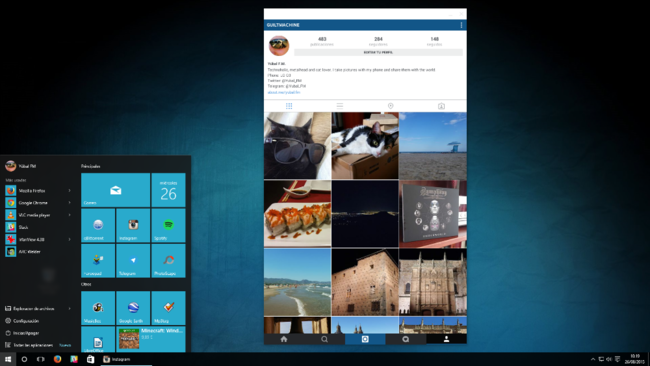Screen dimensions: 650x366
Task: Launch the Spotify tile in Start menu
Action: pos(168,225)
